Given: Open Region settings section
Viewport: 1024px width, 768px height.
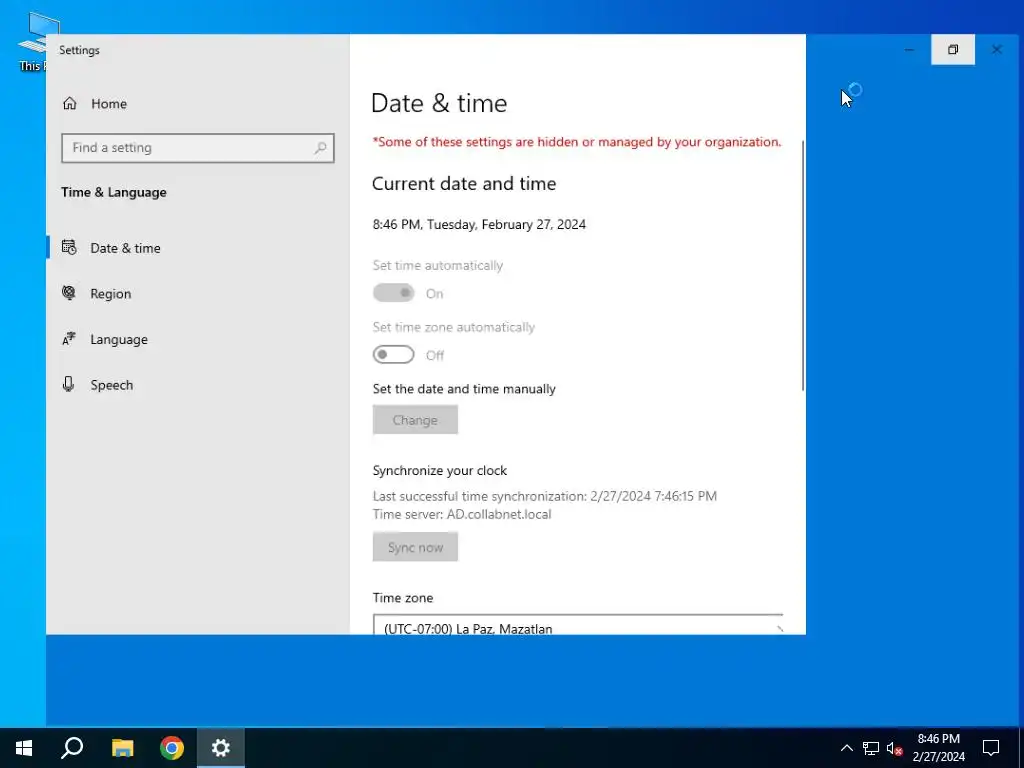Looking at the screenshot, I should point(197,294).
